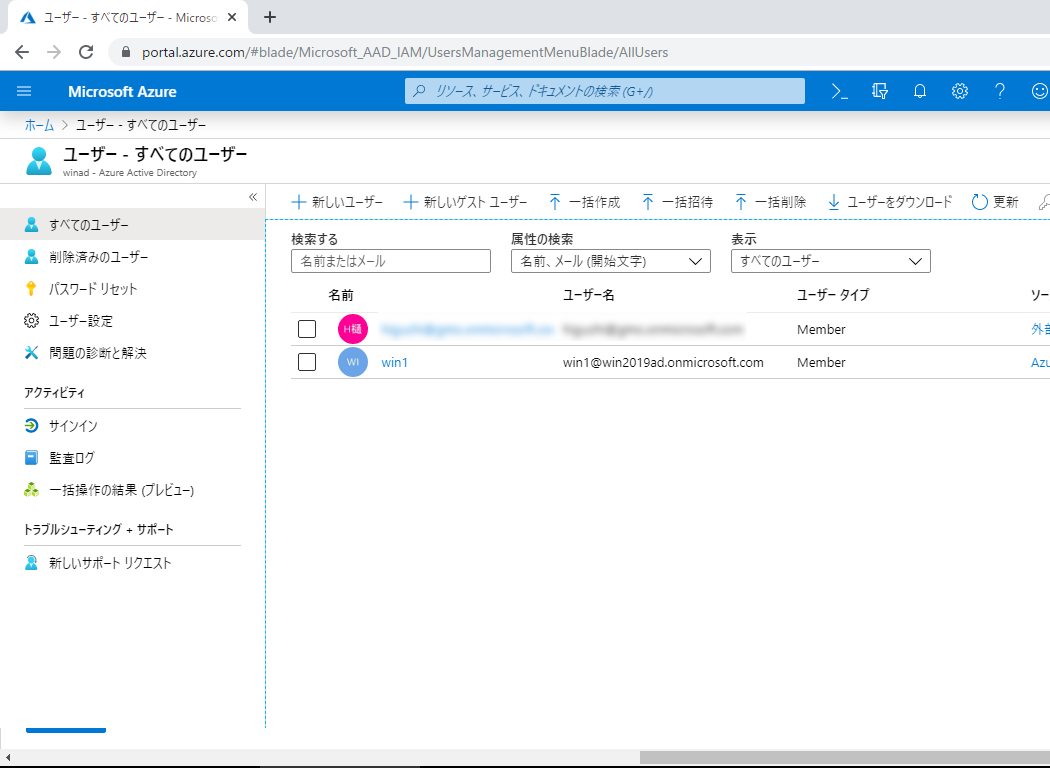Open 削除済みのユーザー in the sidebar
Image resolution: width=1050 pixels, height=768 pixels.
tap(133, 257)
